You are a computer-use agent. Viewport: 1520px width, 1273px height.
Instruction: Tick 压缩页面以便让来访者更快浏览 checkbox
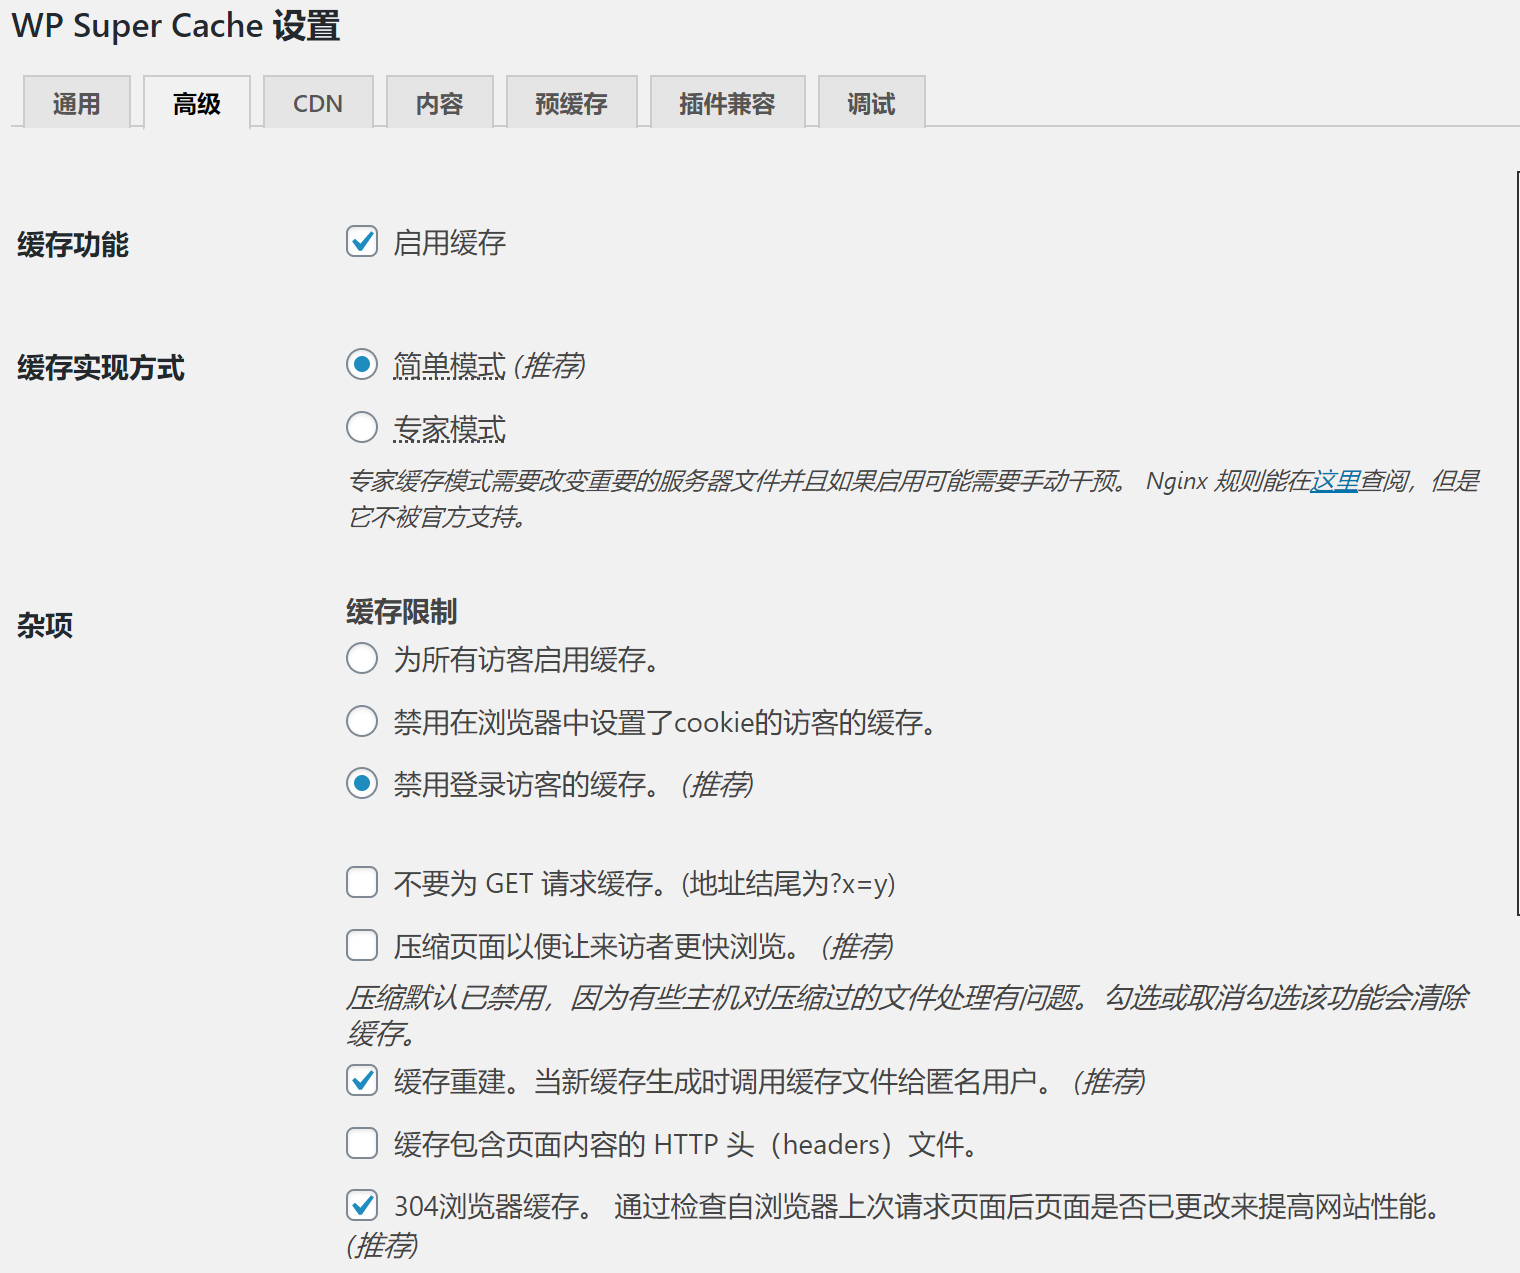[x=362, y=945]
